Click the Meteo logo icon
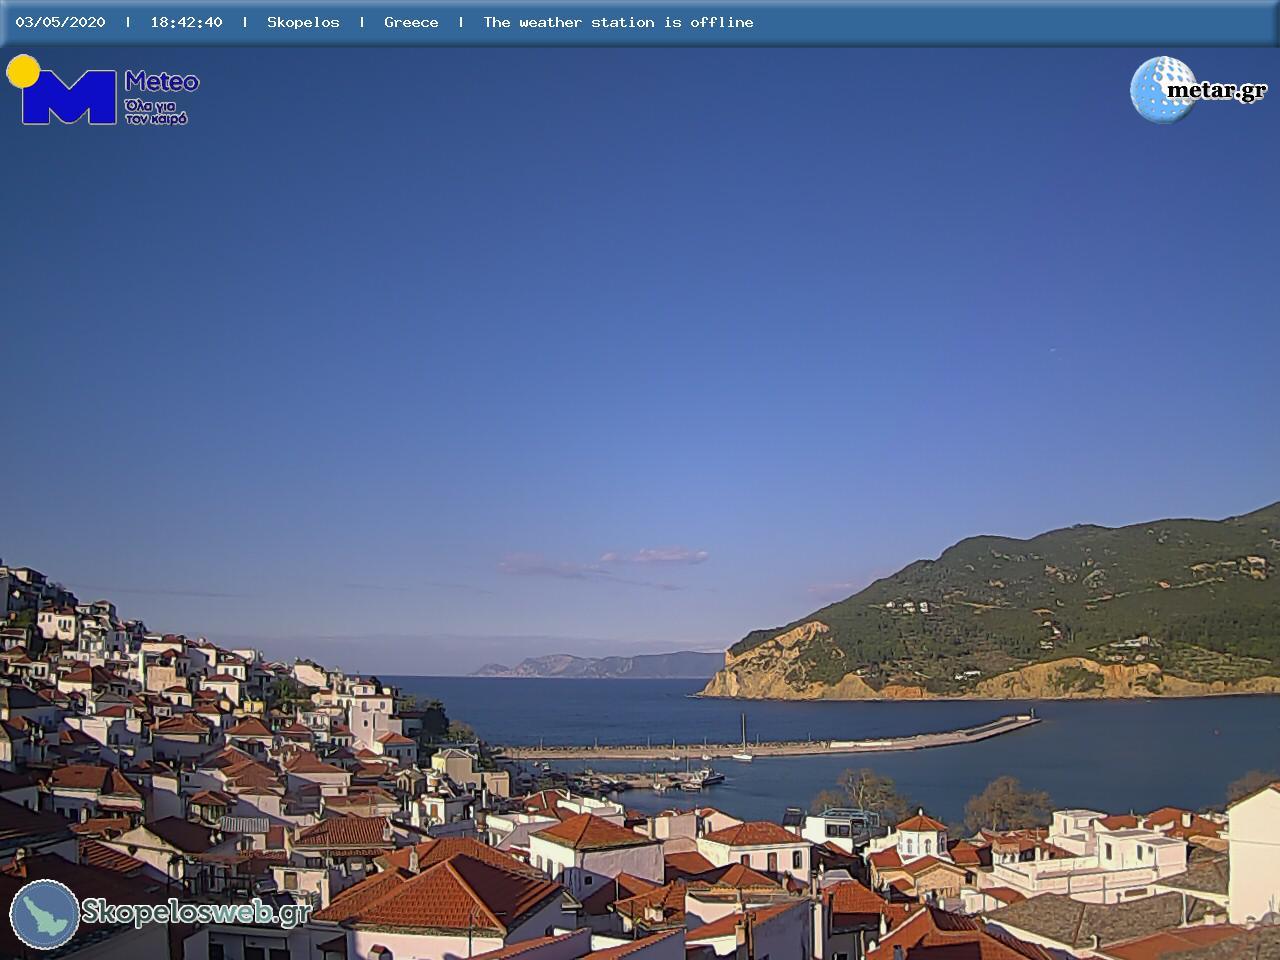Image resolution: width=1280 pixels, height=960 pixels. click(62, 90)
